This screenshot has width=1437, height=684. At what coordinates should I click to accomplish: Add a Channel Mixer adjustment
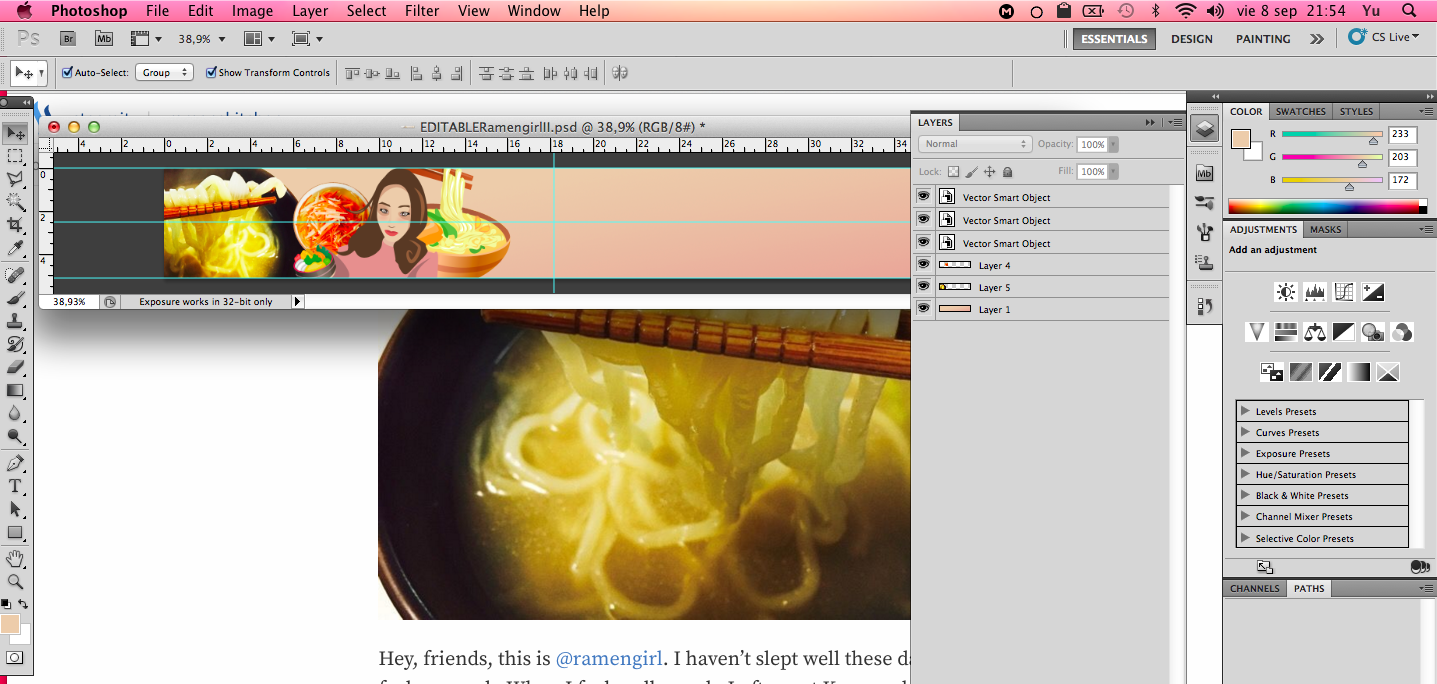click(x=1402, y=331)
